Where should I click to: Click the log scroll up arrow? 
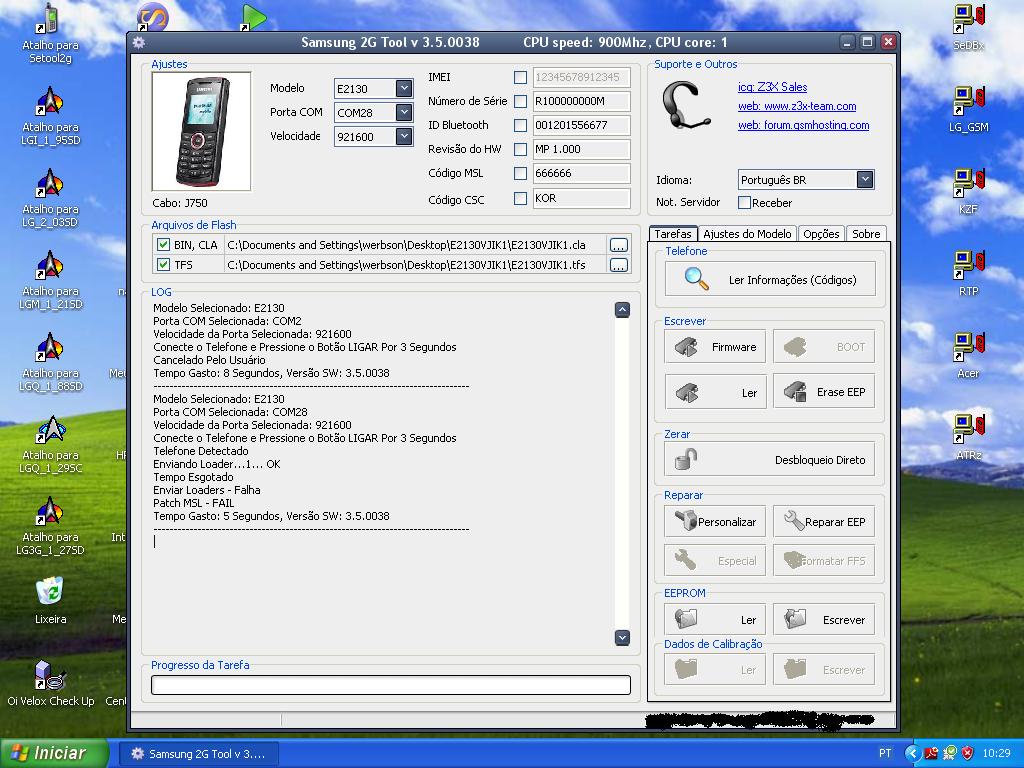pyautogui.click(x=622, y=310)
